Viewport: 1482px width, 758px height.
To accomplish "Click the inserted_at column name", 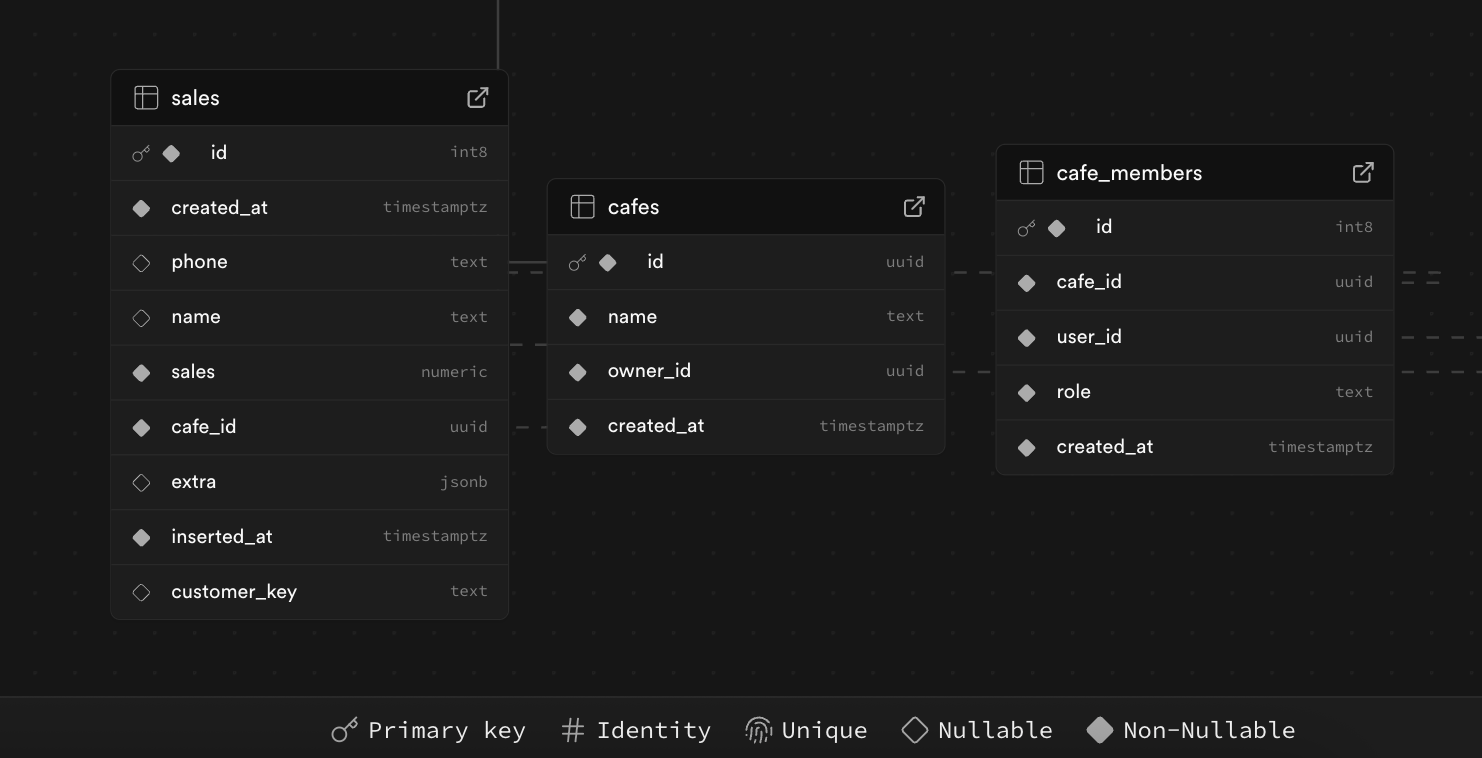I will click(x=222, y=537).
